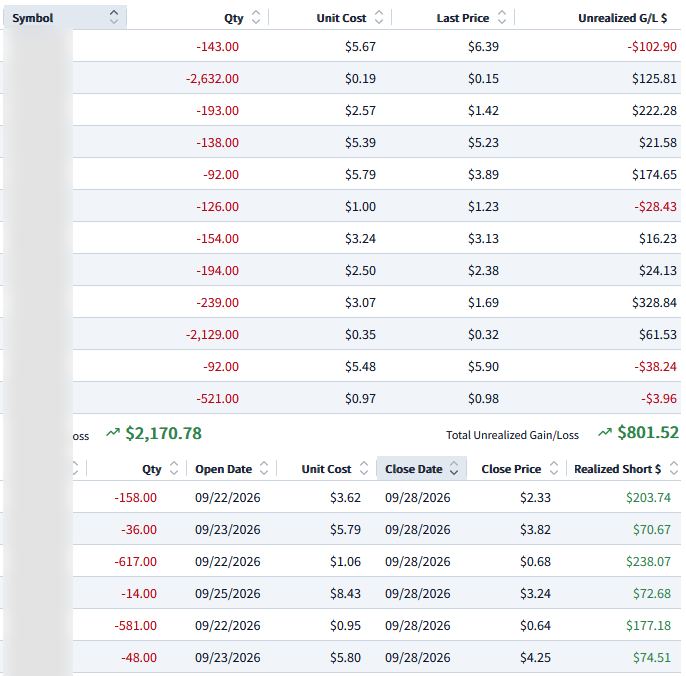Select realized value $203.74
This screenshot has height=676, width=686.
(x=648, y=497)
